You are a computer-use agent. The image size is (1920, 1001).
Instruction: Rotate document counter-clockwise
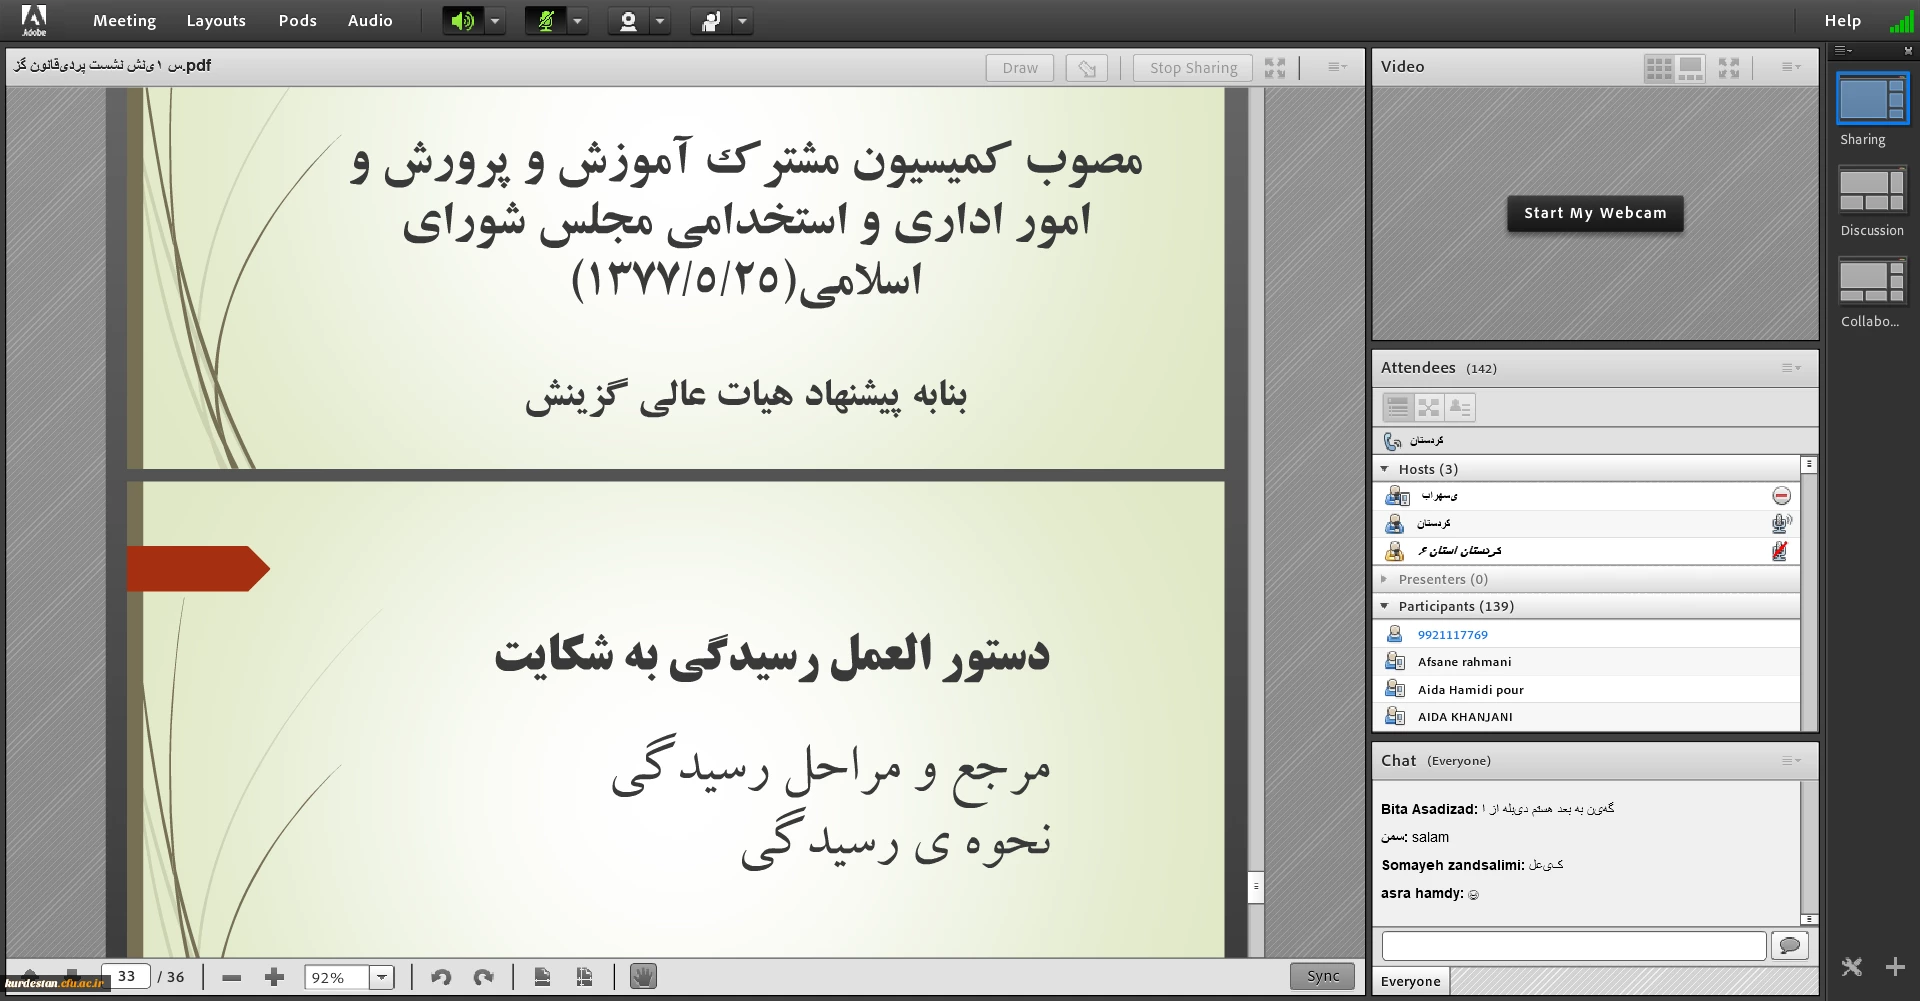[x=441, y=977]
